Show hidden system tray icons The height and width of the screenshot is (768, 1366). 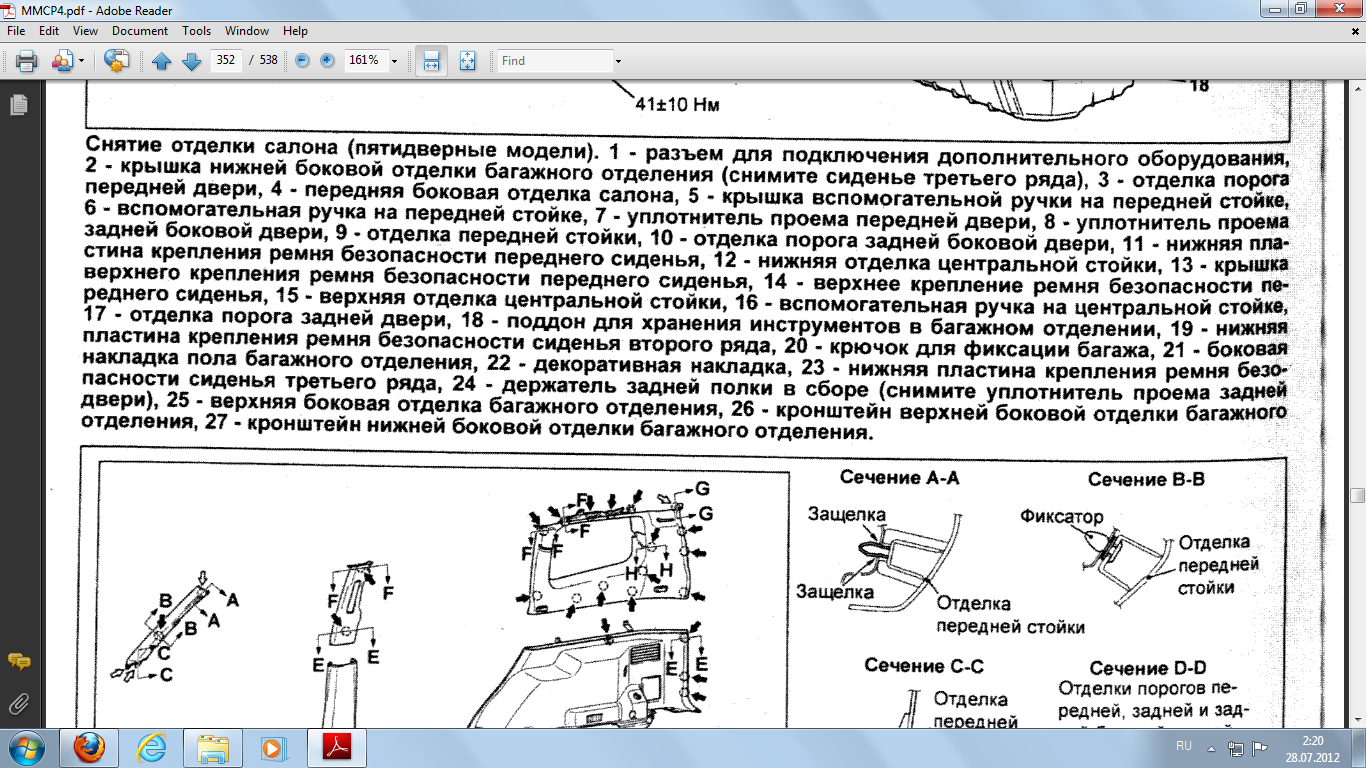click(1212, 747)
